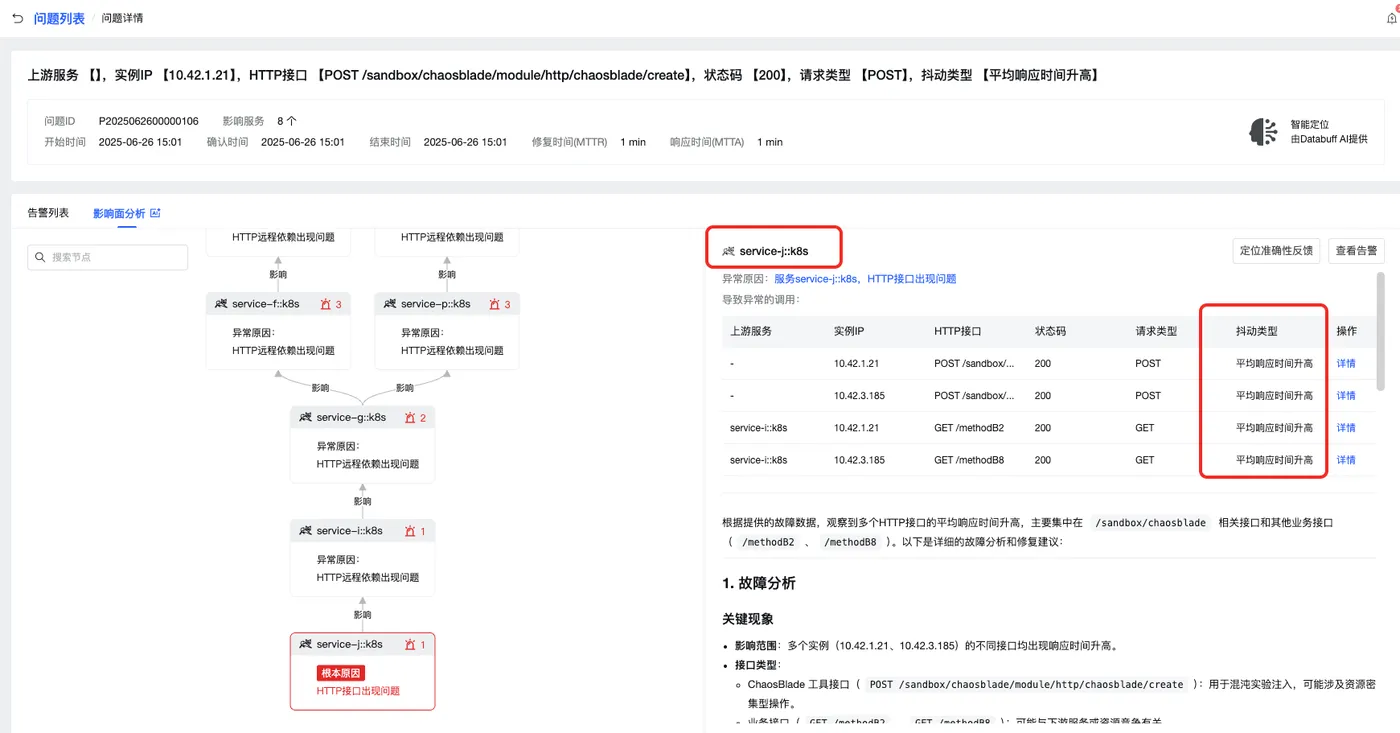Viewport: 1400px width, 733px height.
Task: Click the 状态码 column header
Action: coord(1050,331)
